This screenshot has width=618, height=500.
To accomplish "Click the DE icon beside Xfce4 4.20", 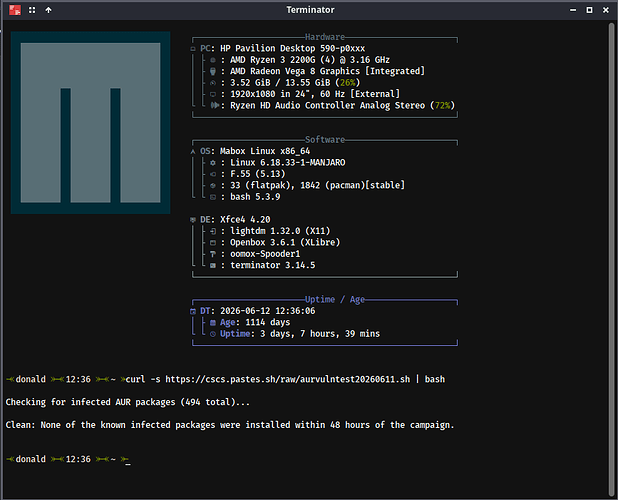I will [x=193, y=220].
